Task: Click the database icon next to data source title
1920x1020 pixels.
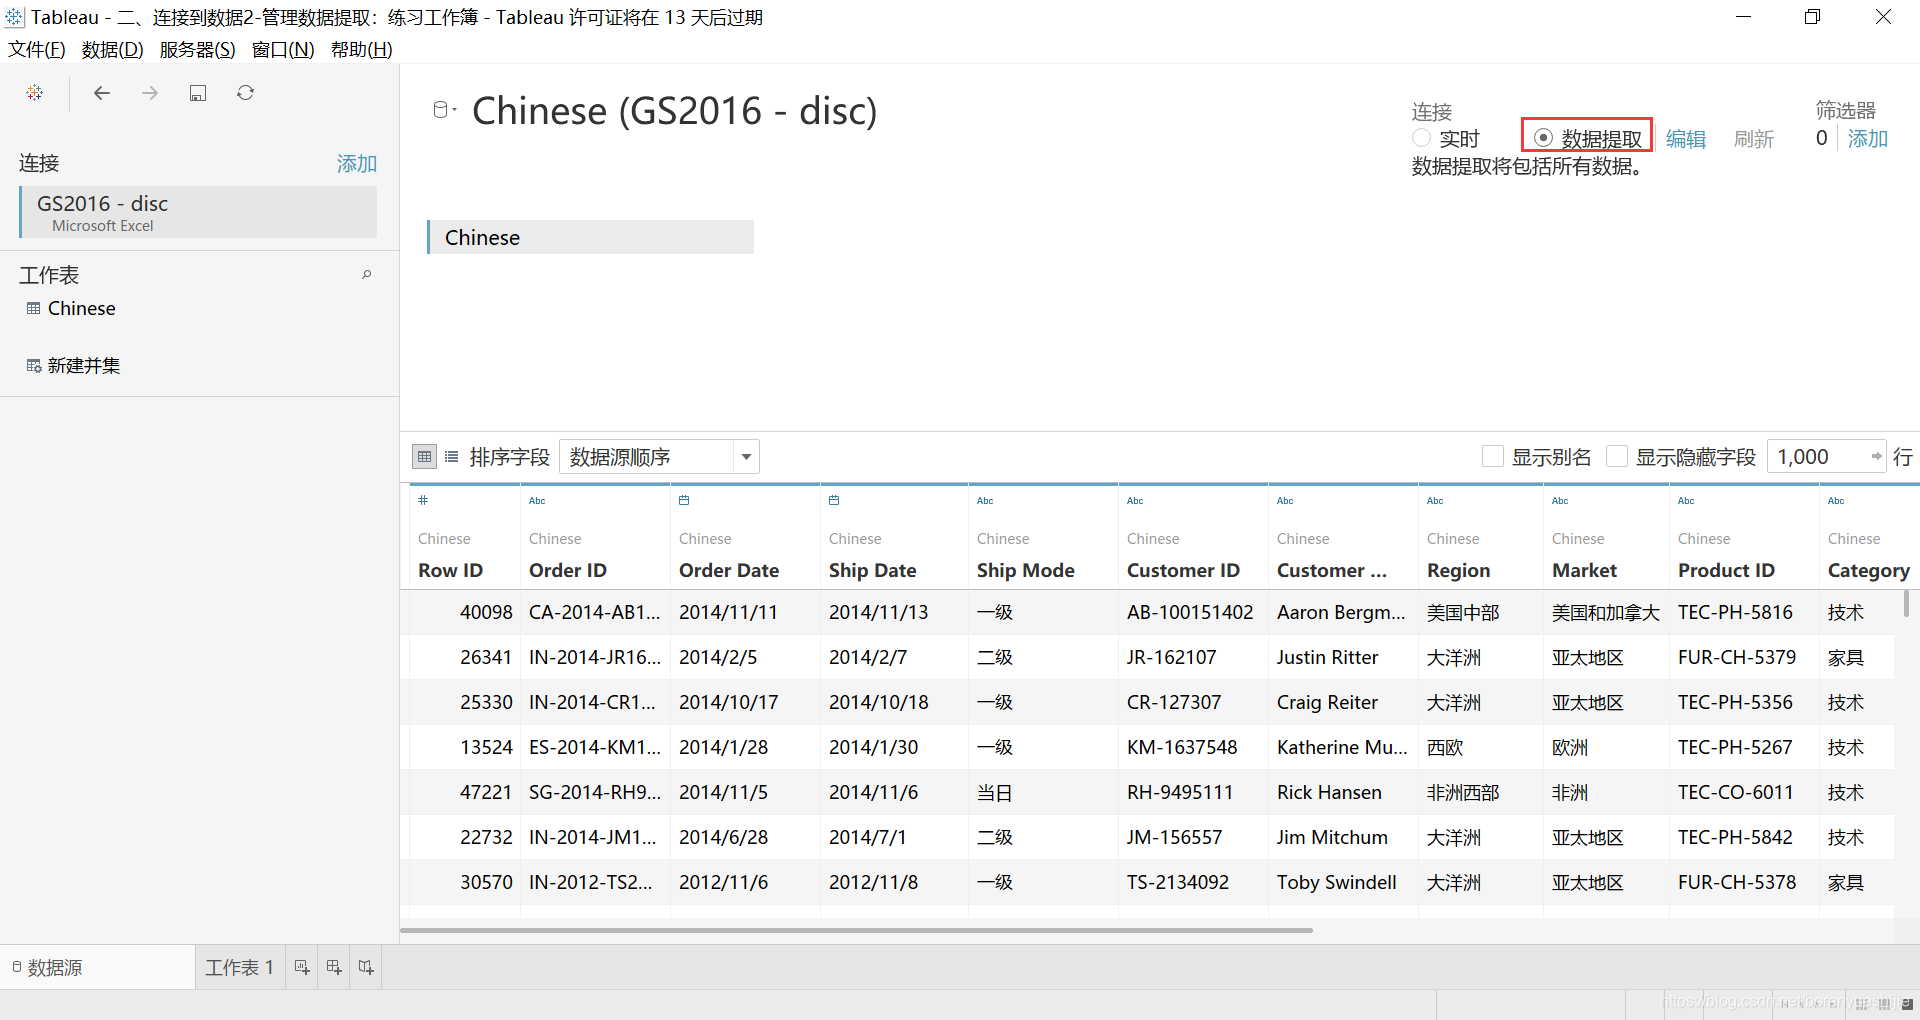Action: click(x=440, y=110)
